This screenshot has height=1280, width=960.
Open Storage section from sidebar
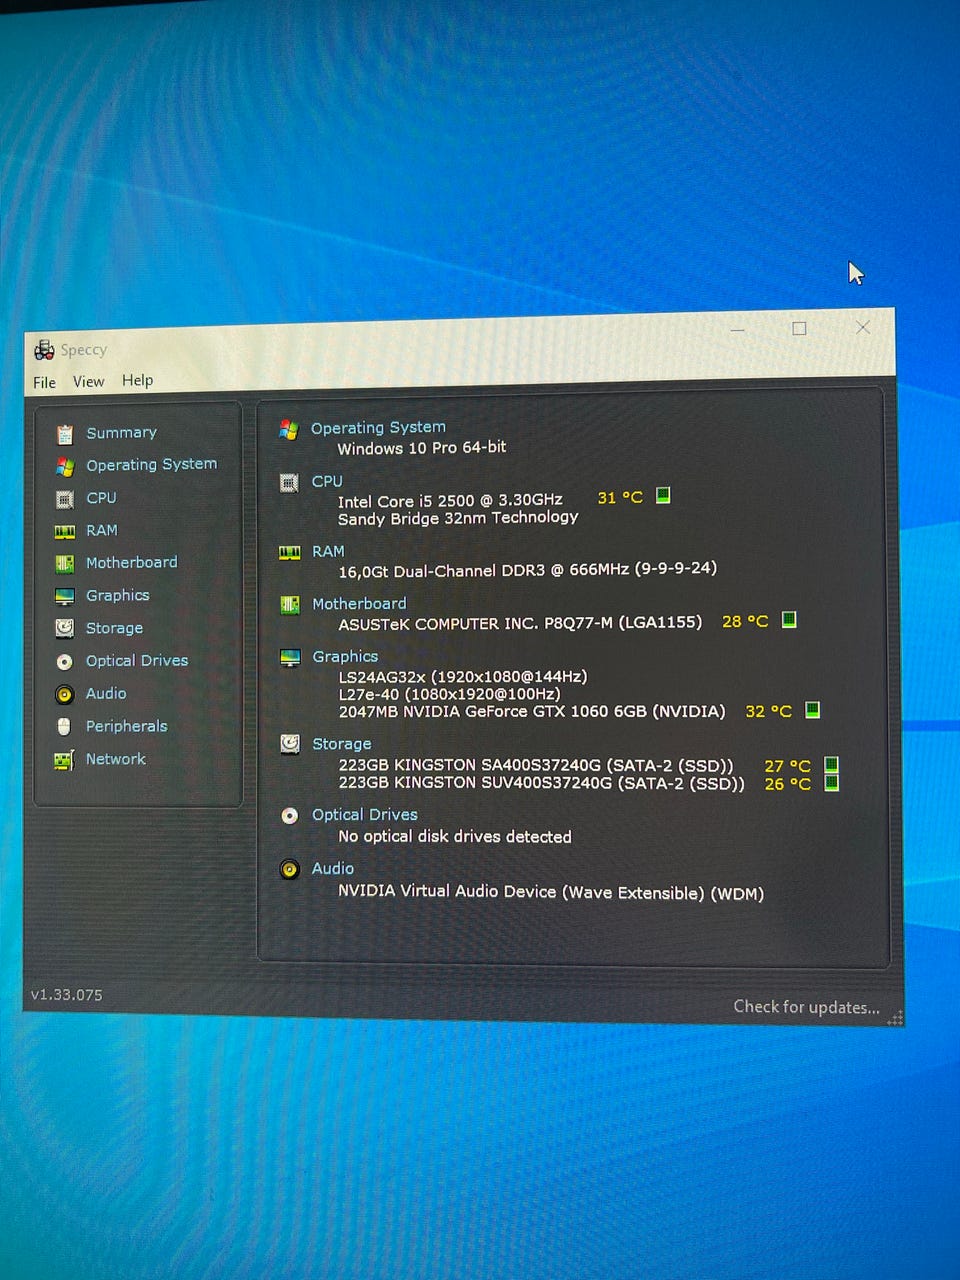[x=114, y=628]
